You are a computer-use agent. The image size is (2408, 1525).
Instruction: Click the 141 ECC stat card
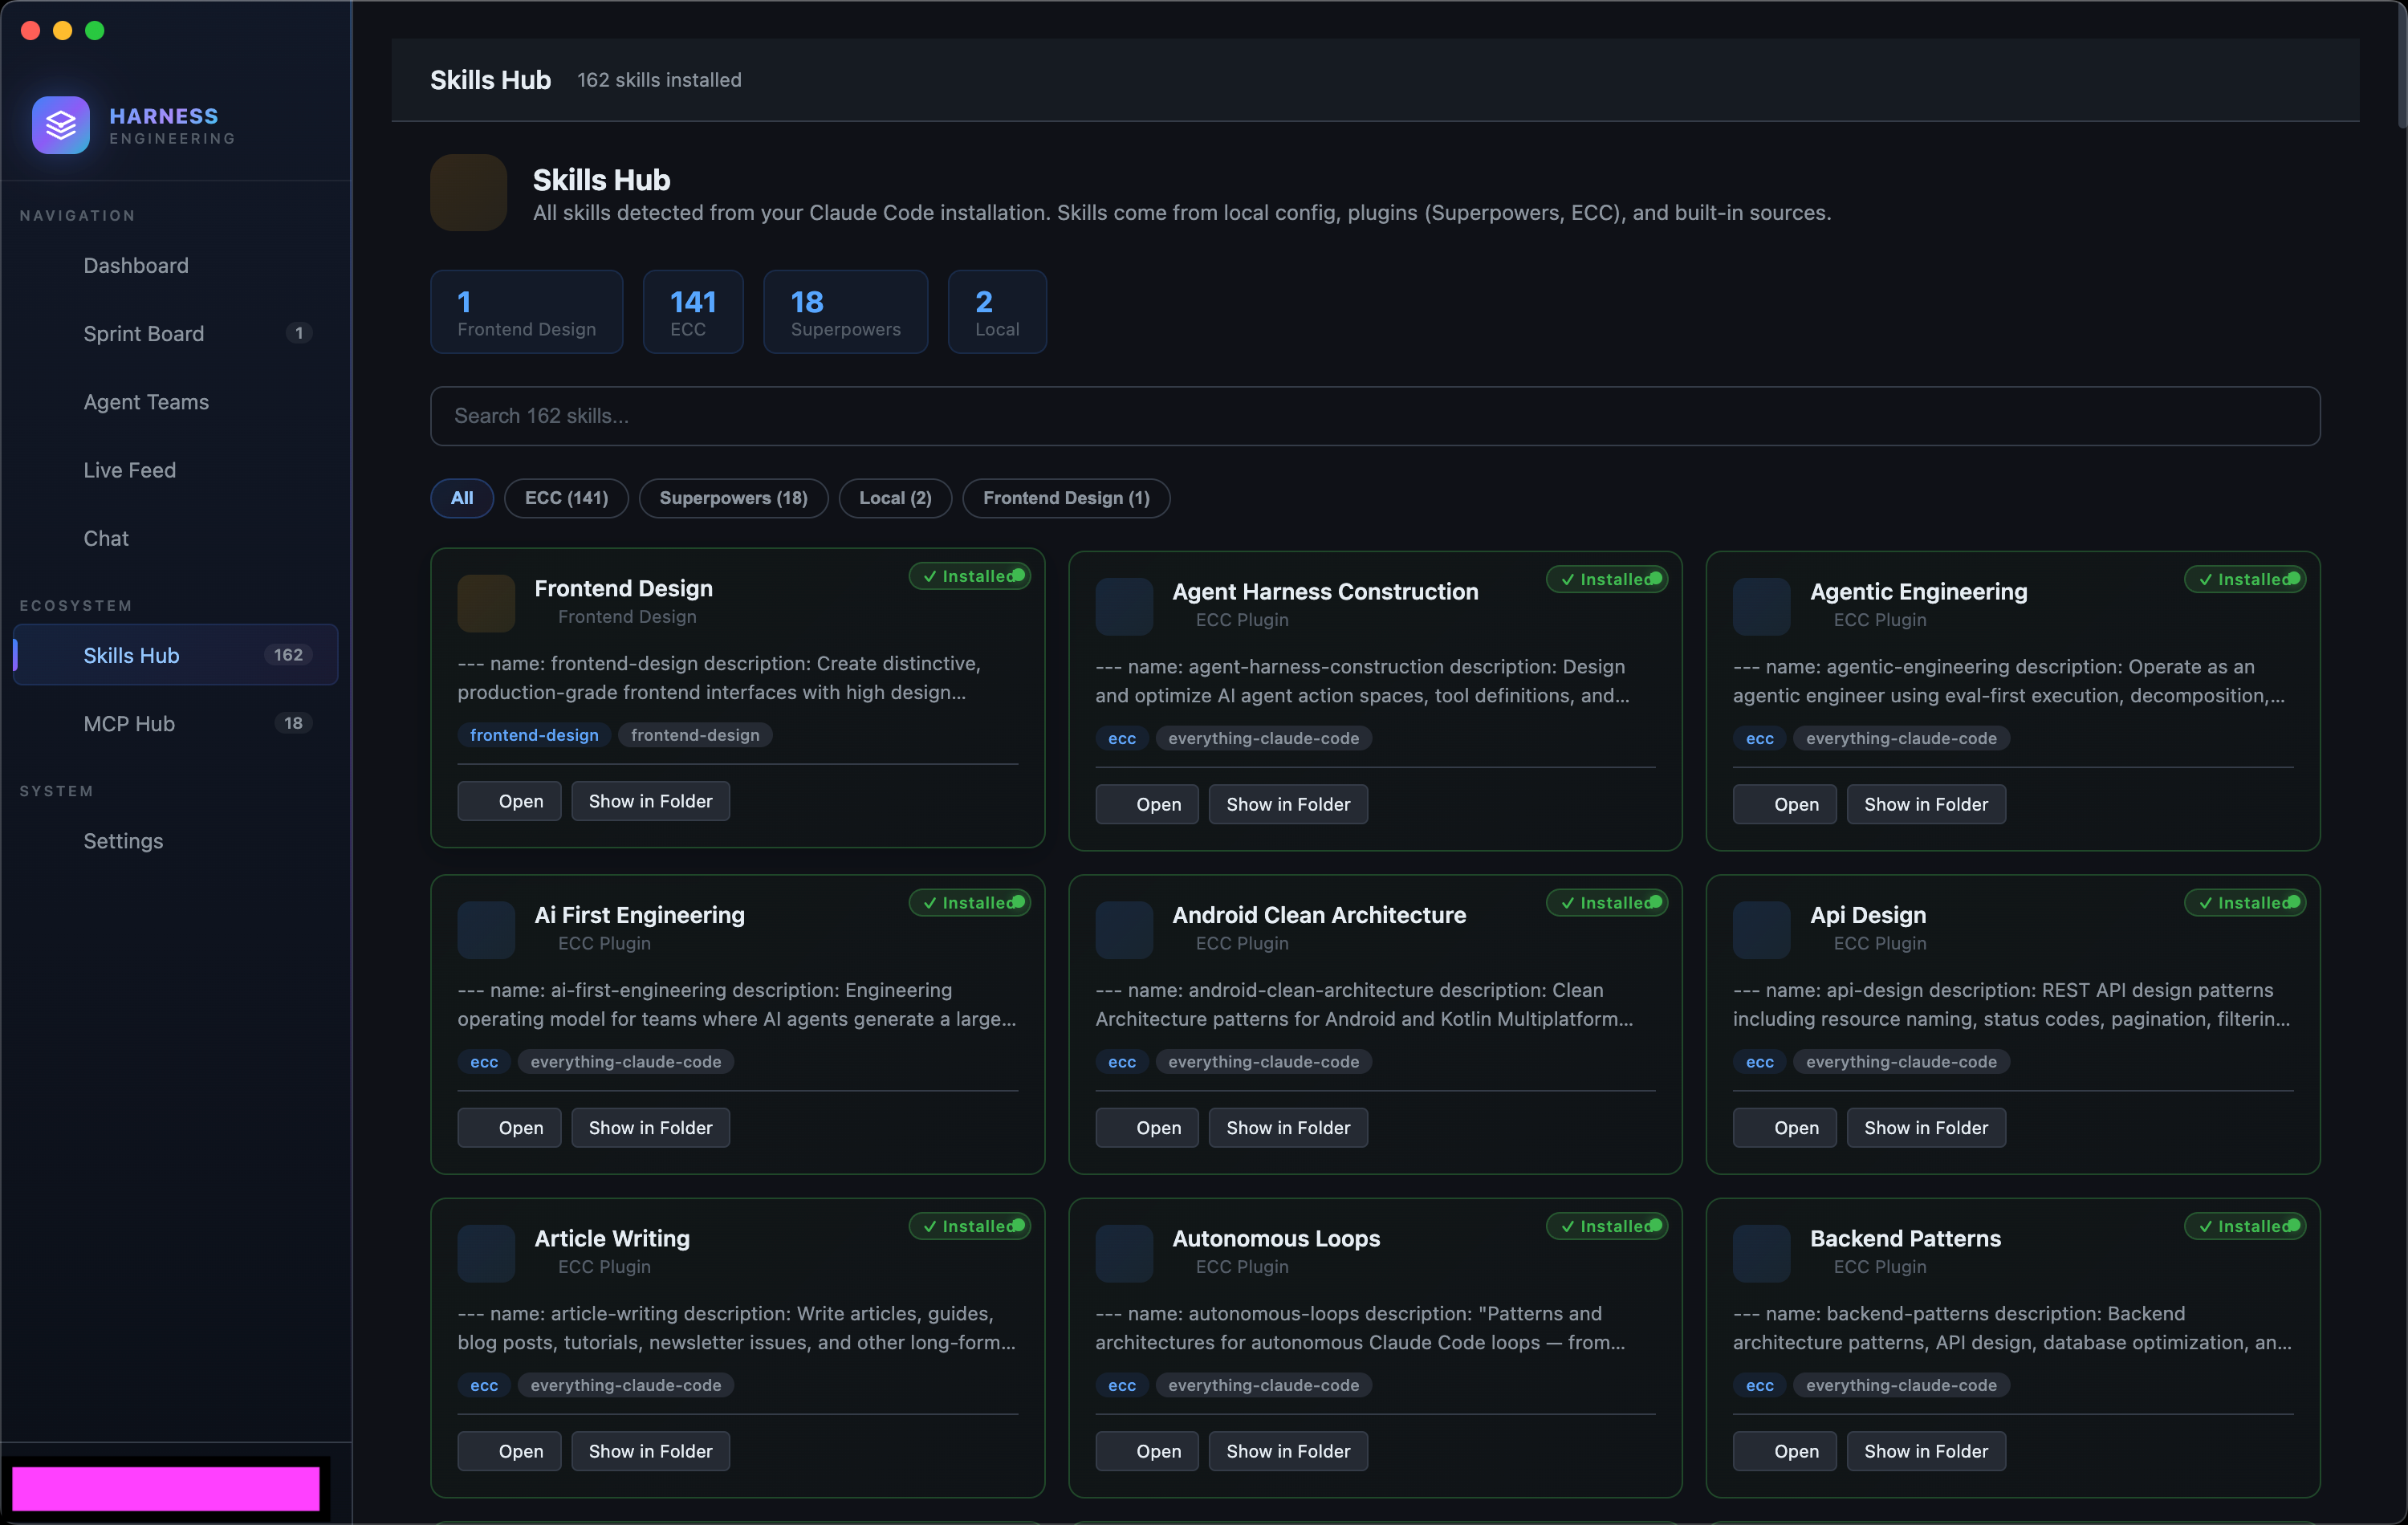693,311
